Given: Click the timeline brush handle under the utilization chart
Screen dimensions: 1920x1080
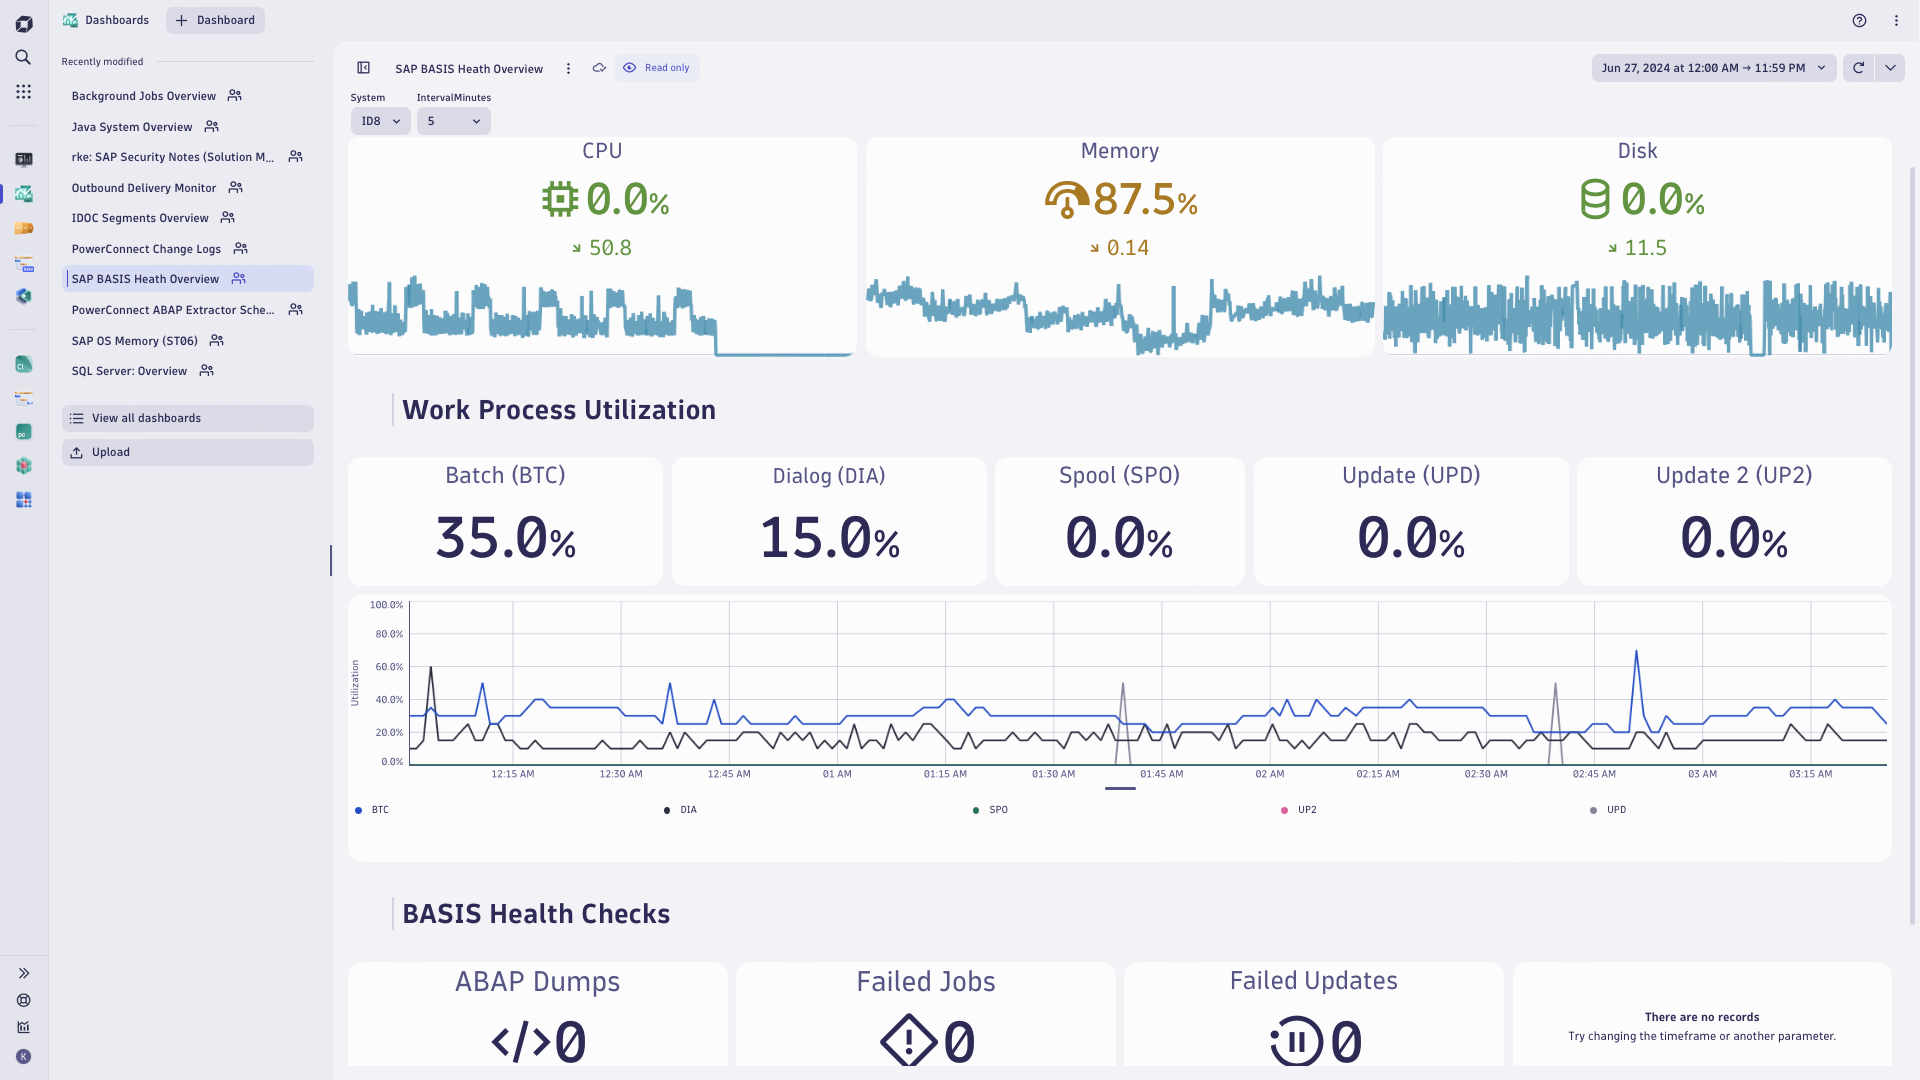Looking at the screenshot, I should coord(1120,789).
